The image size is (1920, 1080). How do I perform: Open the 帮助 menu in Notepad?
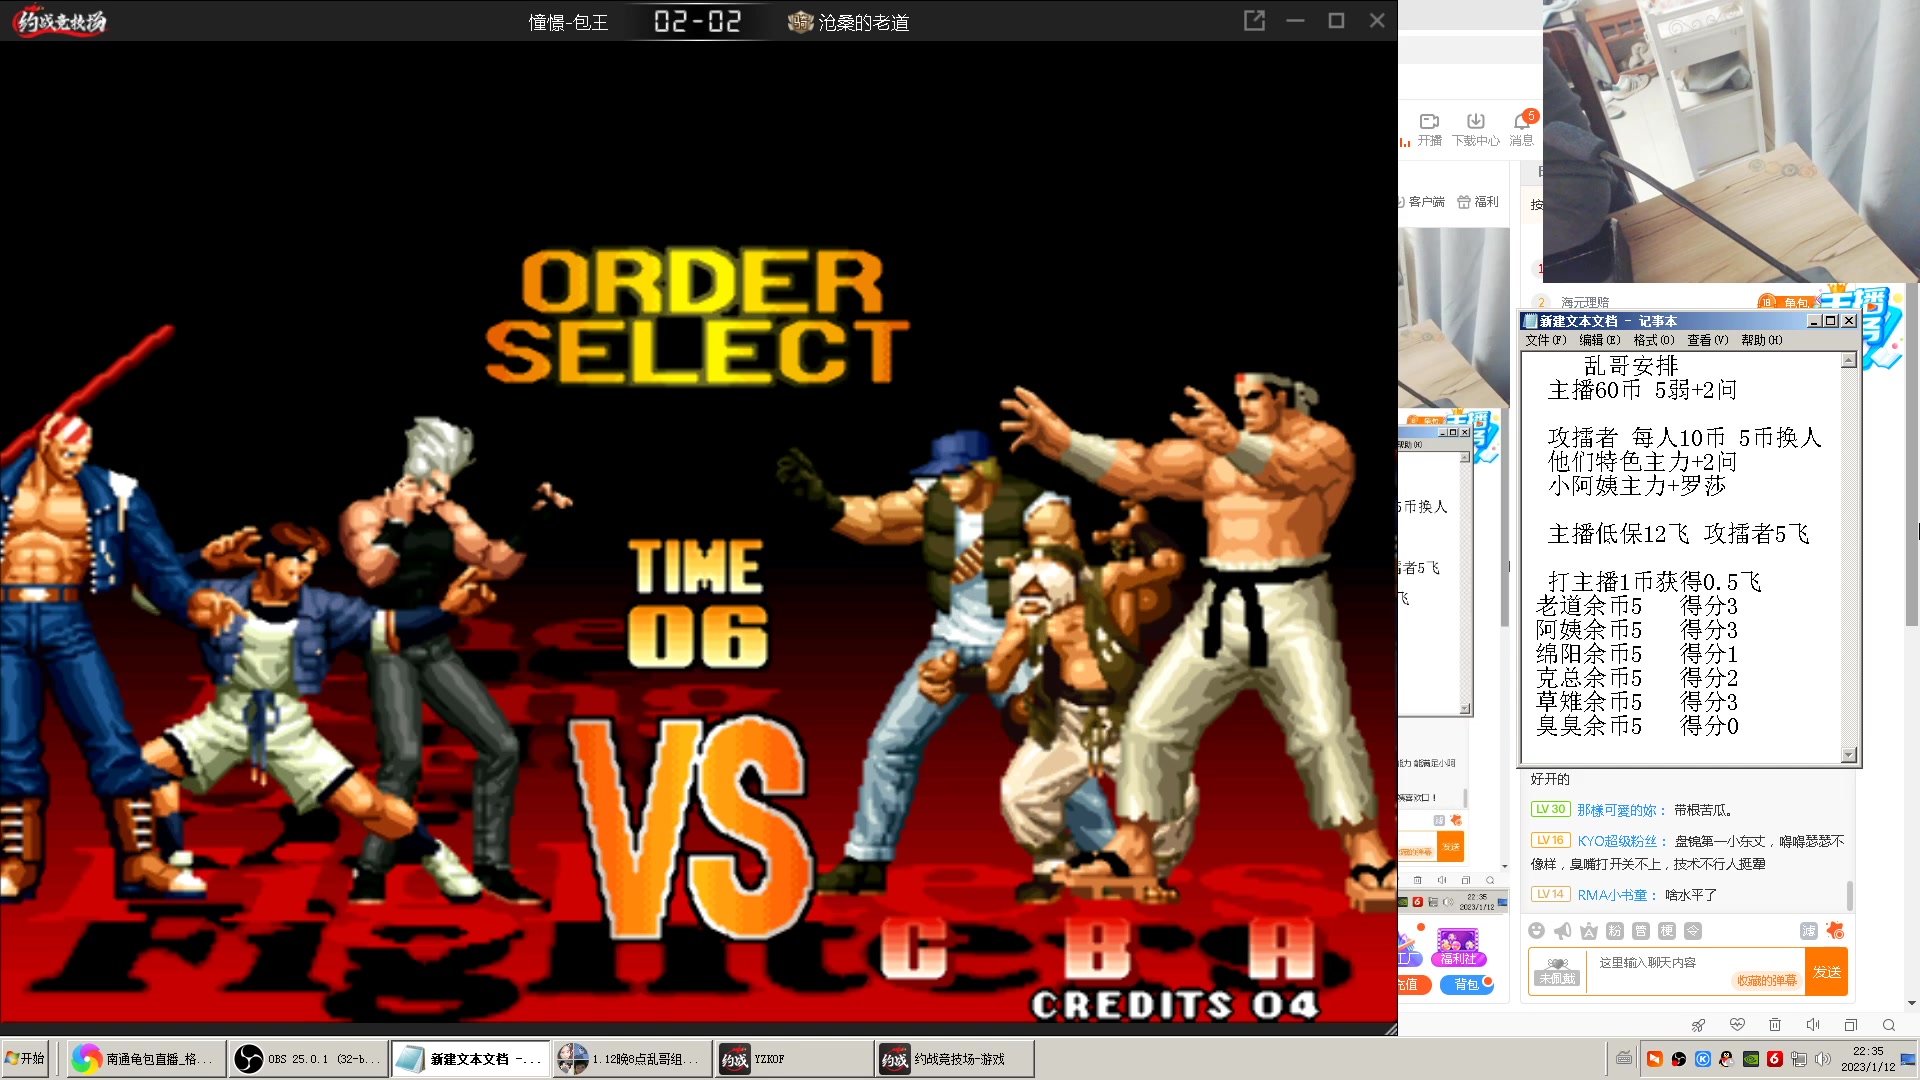1762,340
